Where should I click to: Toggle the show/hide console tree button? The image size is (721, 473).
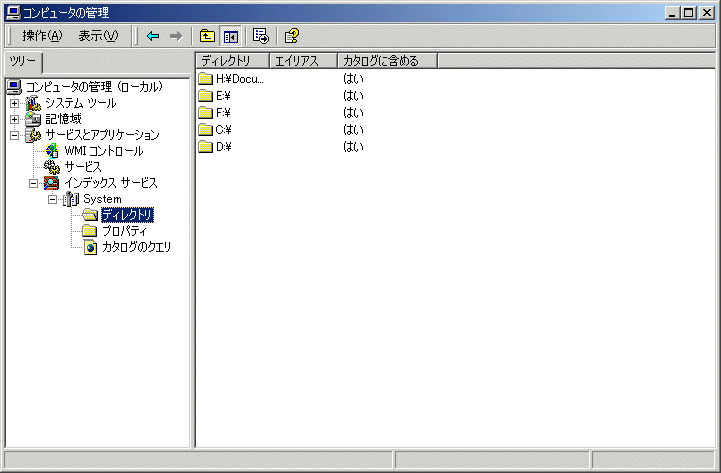[230, 36]
